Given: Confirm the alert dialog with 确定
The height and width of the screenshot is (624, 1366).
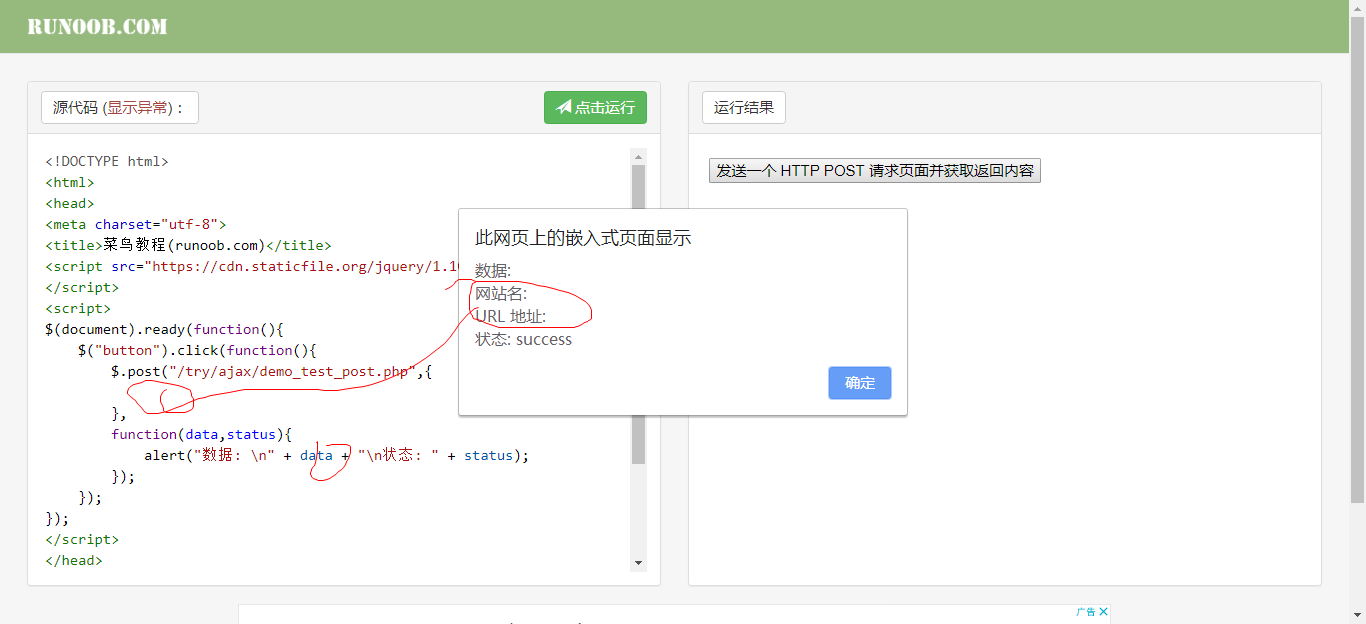Looking at the screenshot, I should 860,383.
